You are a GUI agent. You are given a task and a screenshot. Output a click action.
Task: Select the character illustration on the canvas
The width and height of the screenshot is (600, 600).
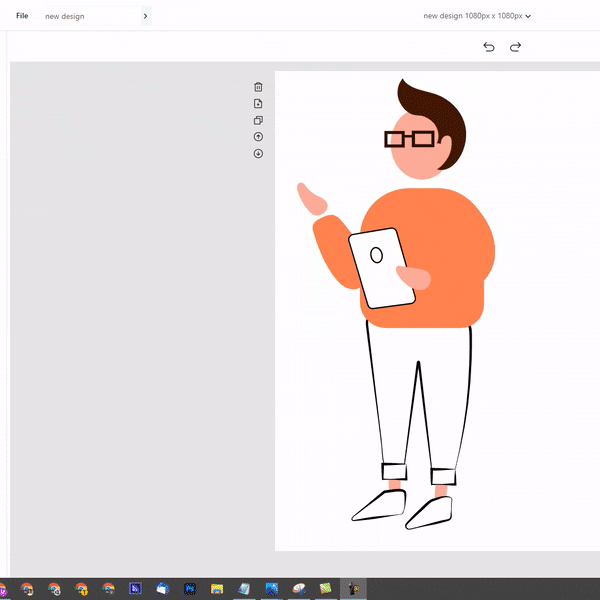tap(396, 304)
